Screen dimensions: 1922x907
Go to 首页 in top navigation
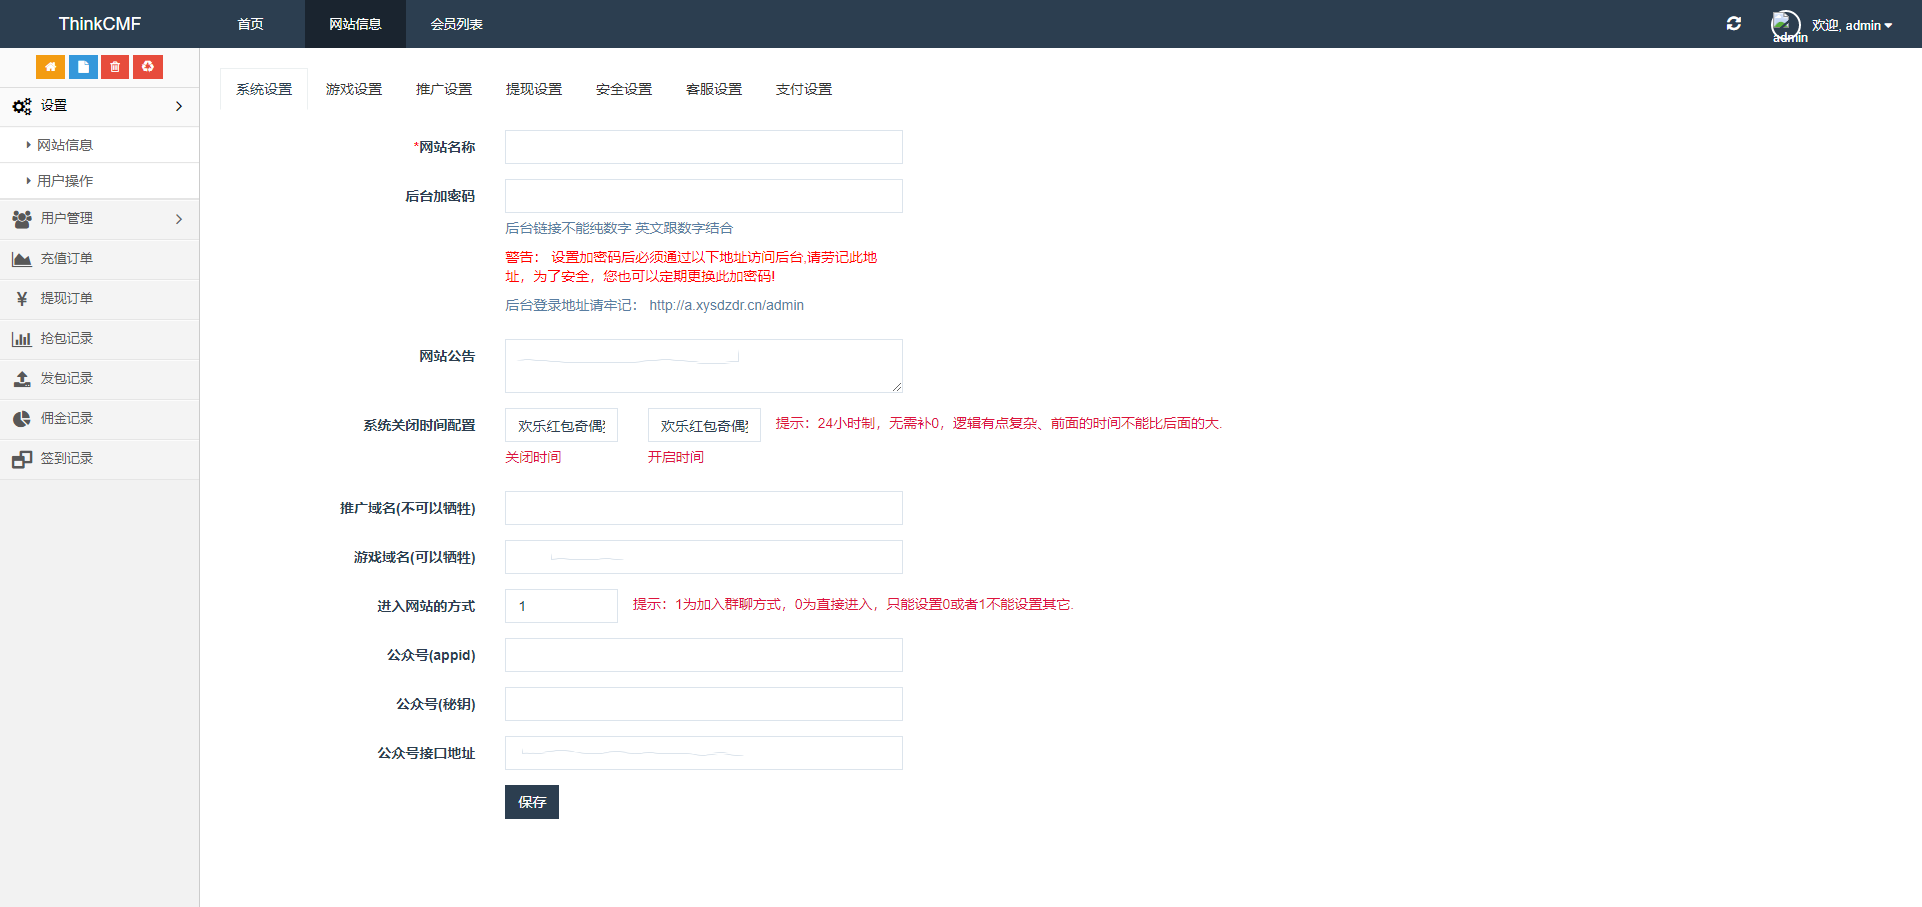click(251, 24)
